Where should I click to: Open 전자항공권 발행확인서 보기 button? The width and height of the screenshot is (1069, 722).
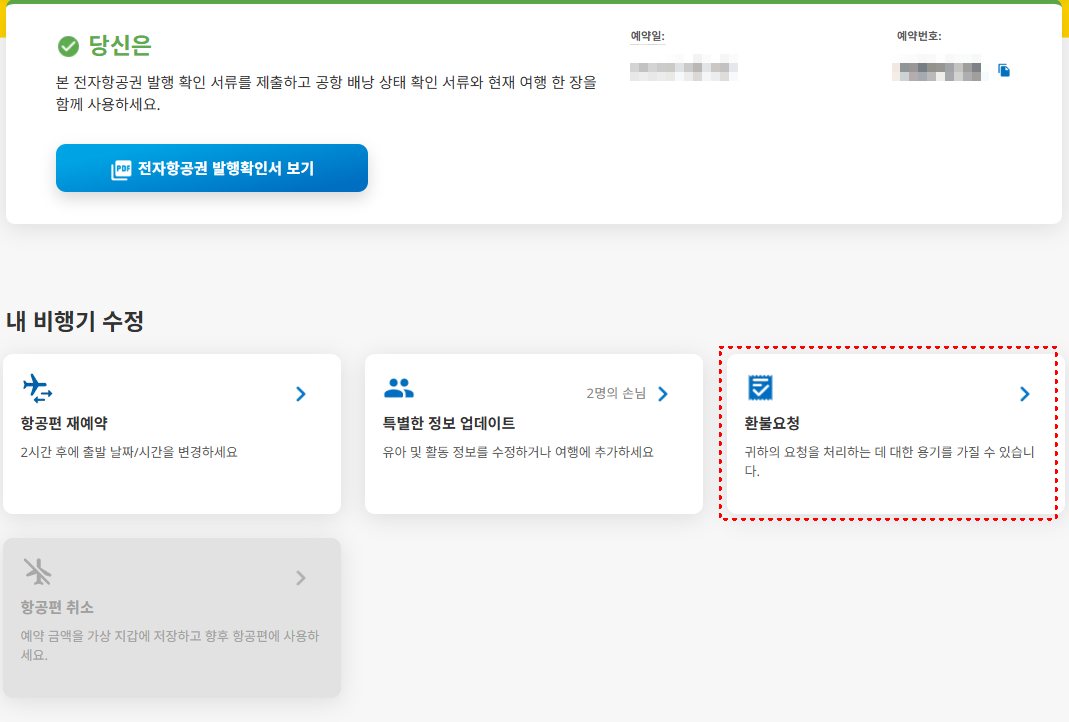212,168
